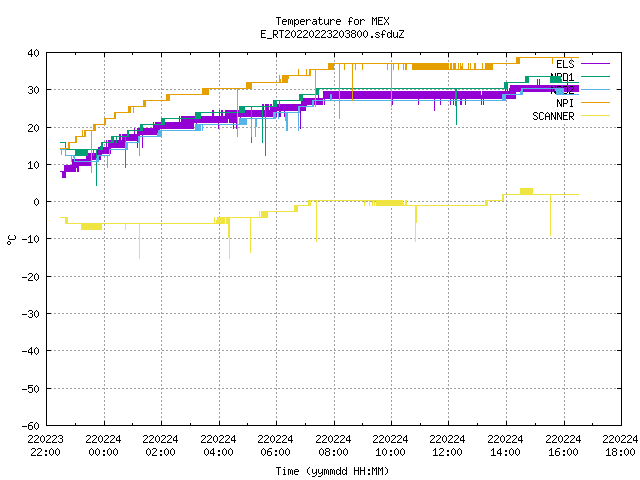Click the NPD1 legend label
640x480 pixels.
click(x=562, y=77)
